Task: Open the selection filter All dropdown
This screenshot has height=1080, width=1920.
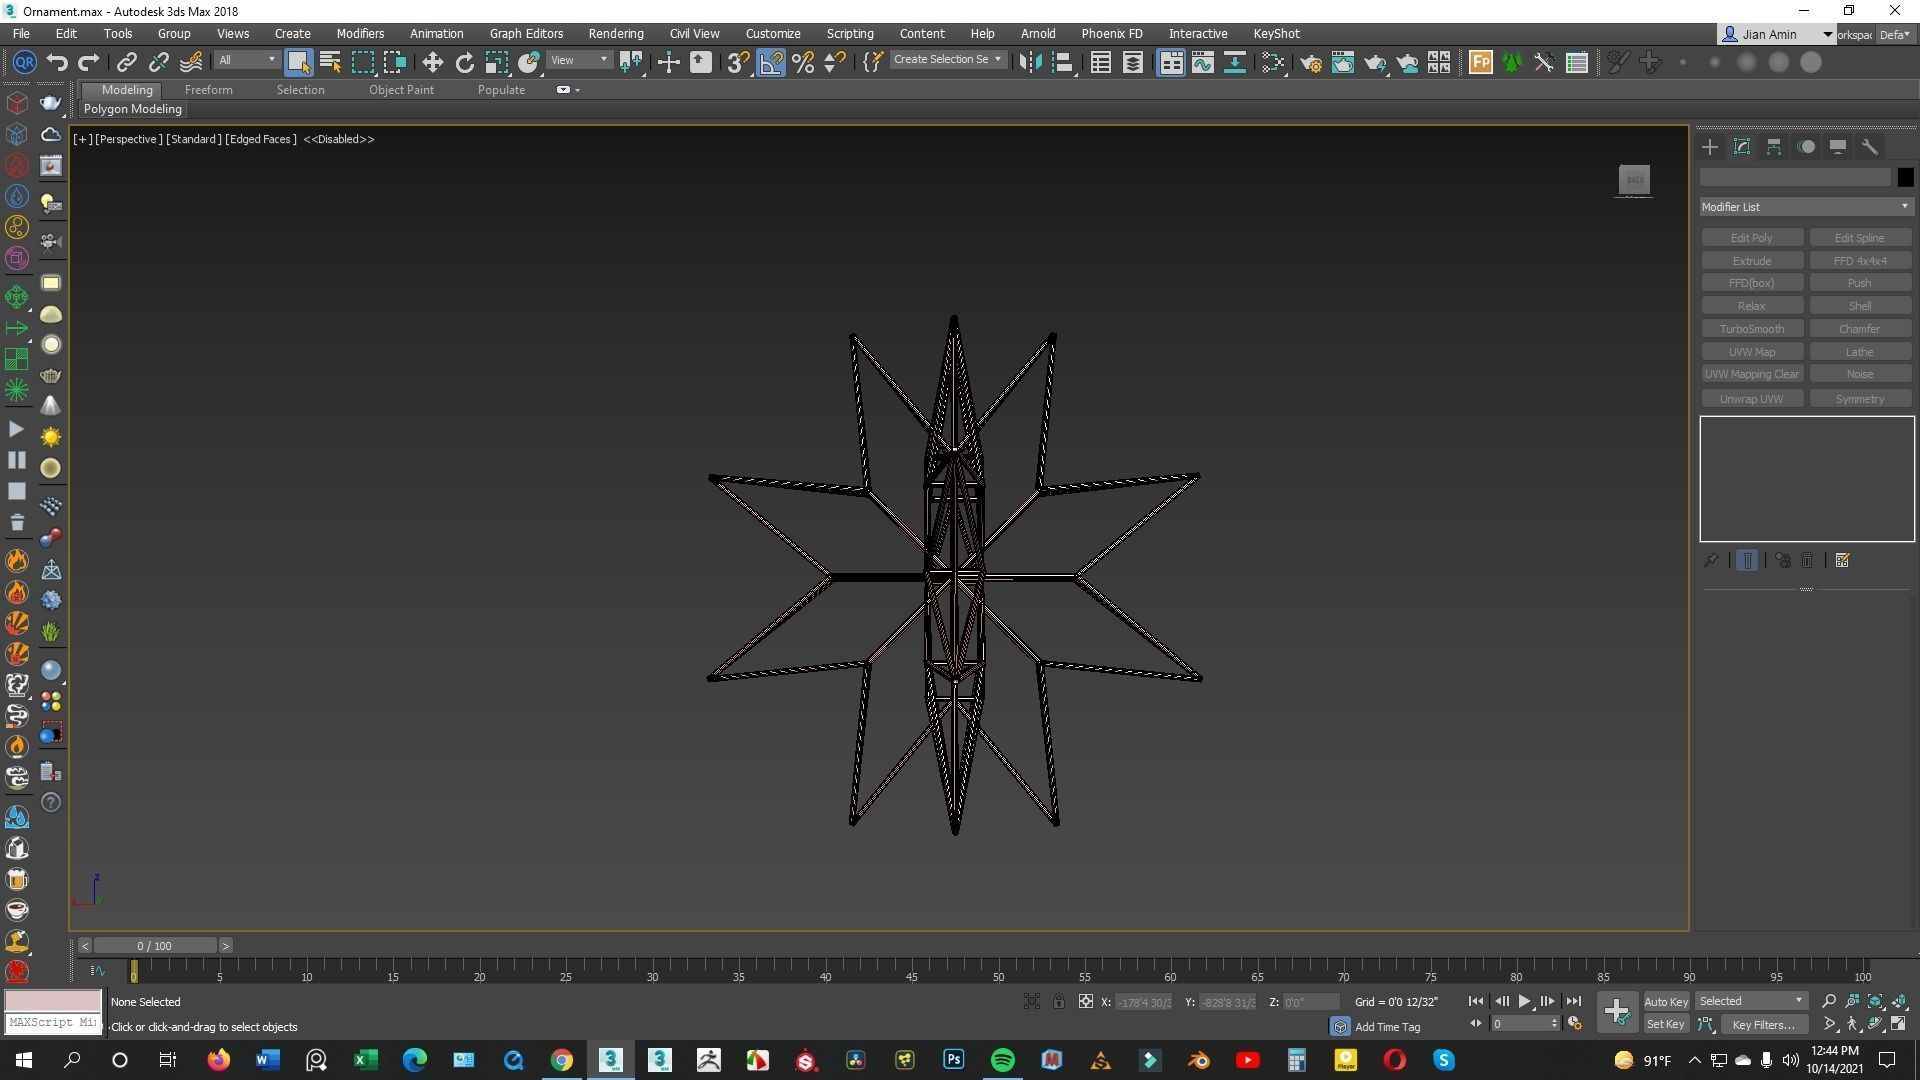Action: click(246, 60)
